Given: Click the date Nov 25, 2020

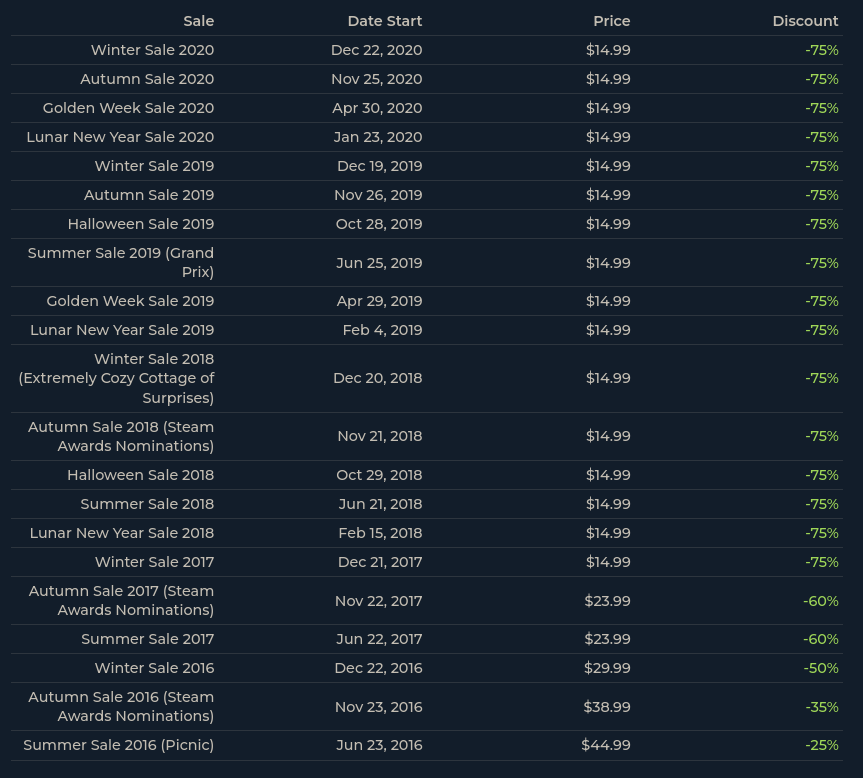Looking at the screenshot, I should tap(376, 79).
